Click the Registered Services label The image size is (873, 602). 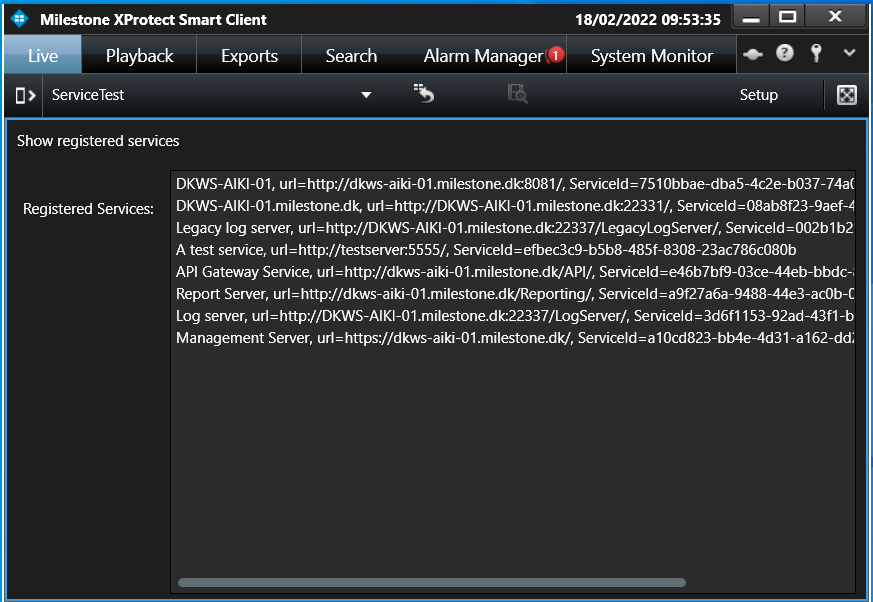tap(88, 209)
